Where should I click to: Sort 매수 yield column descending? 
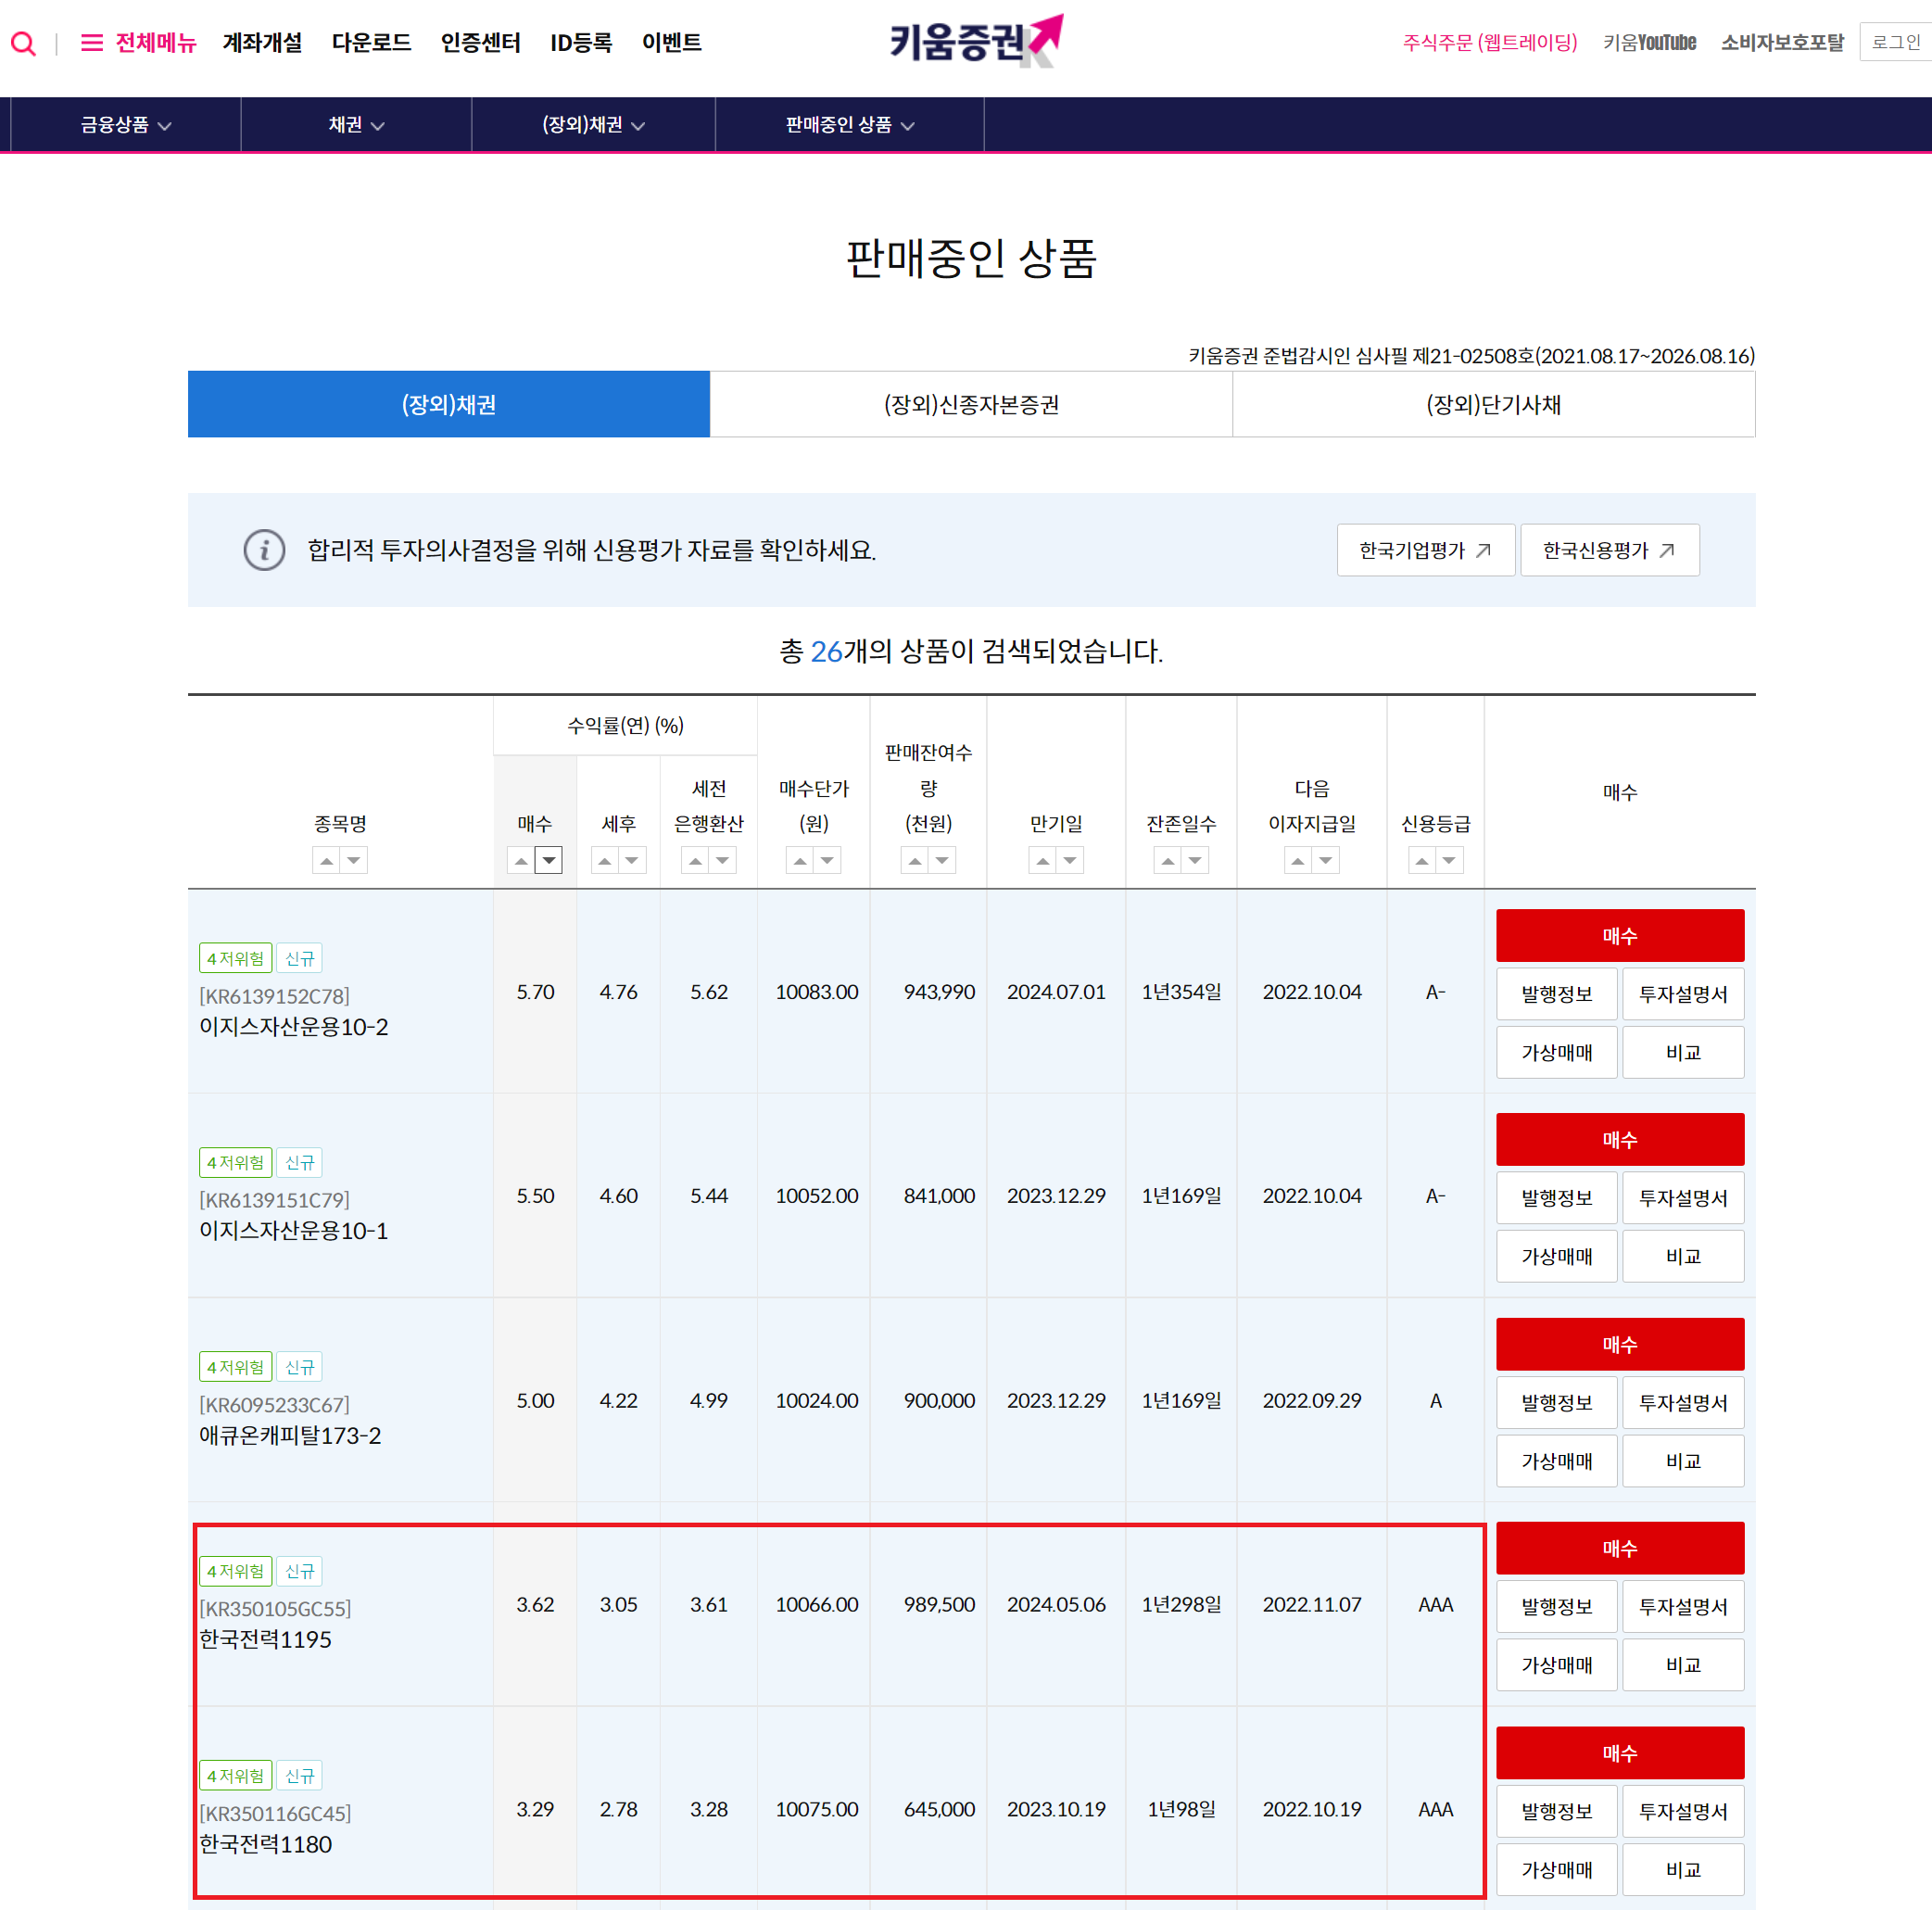[549, 860]
